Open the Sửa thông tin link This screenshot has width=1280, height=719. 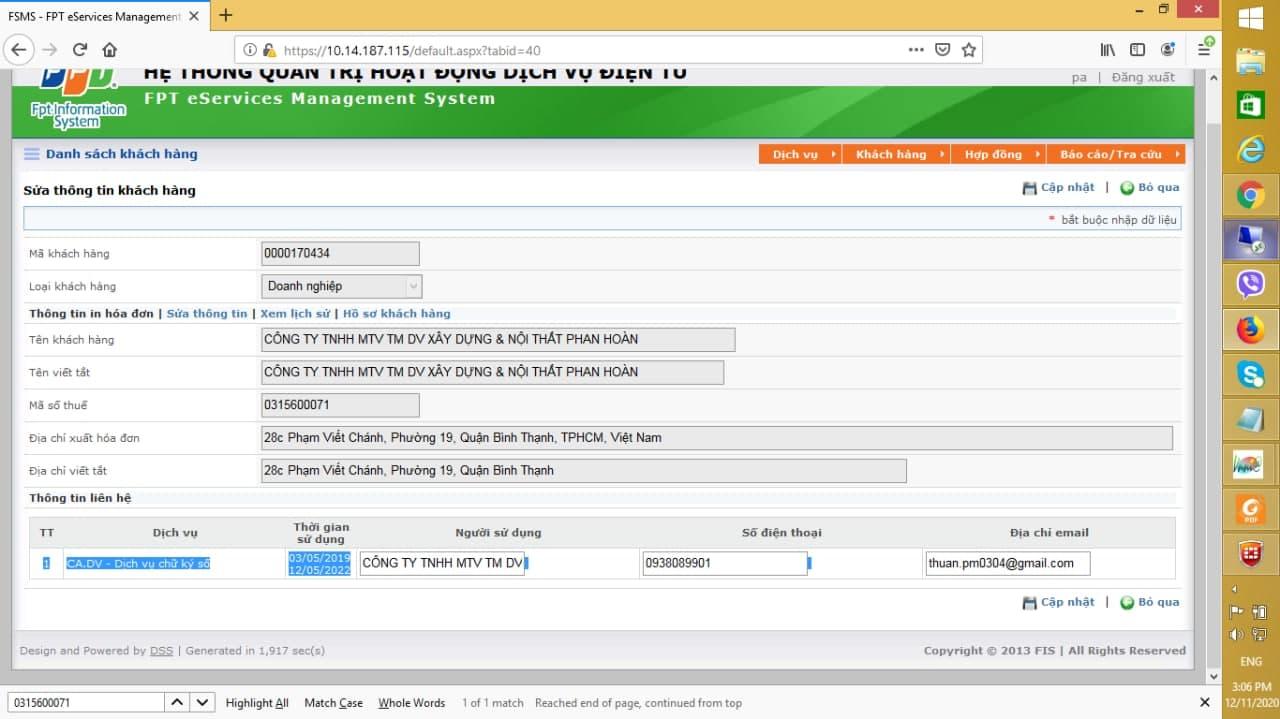tap(207, 314)
